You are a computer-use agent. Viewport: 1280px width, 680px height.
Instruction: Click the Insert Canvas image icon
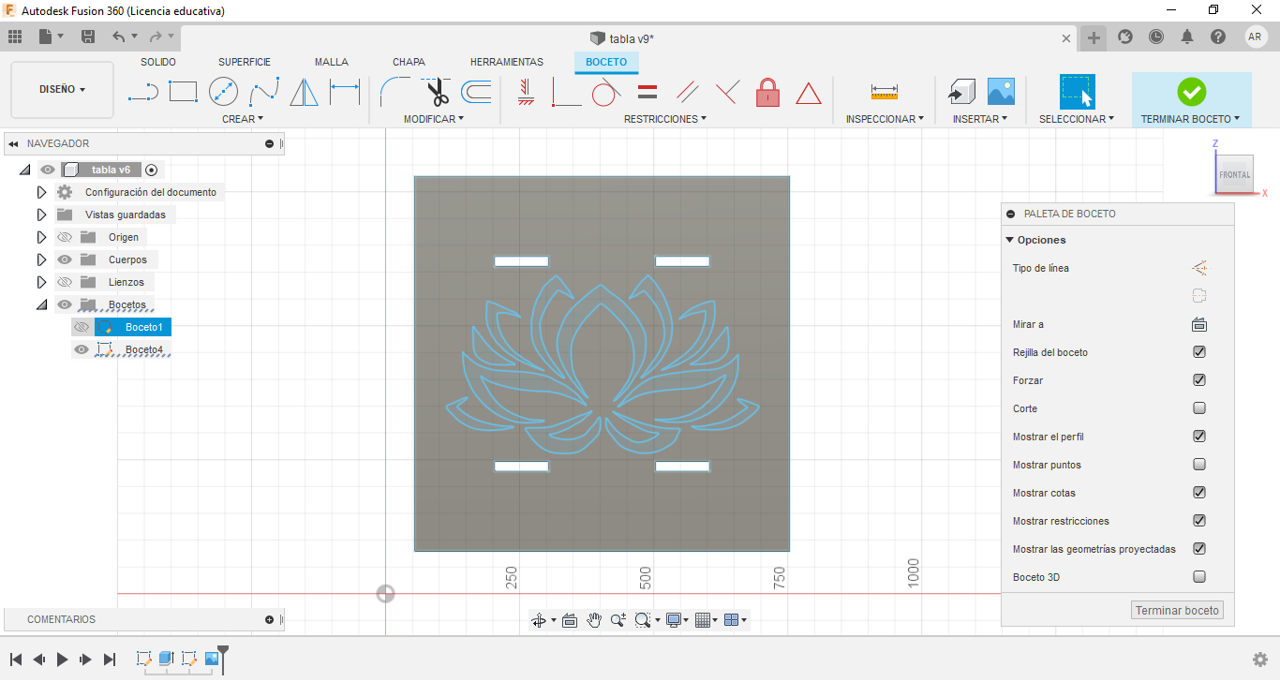[1001, 92]
